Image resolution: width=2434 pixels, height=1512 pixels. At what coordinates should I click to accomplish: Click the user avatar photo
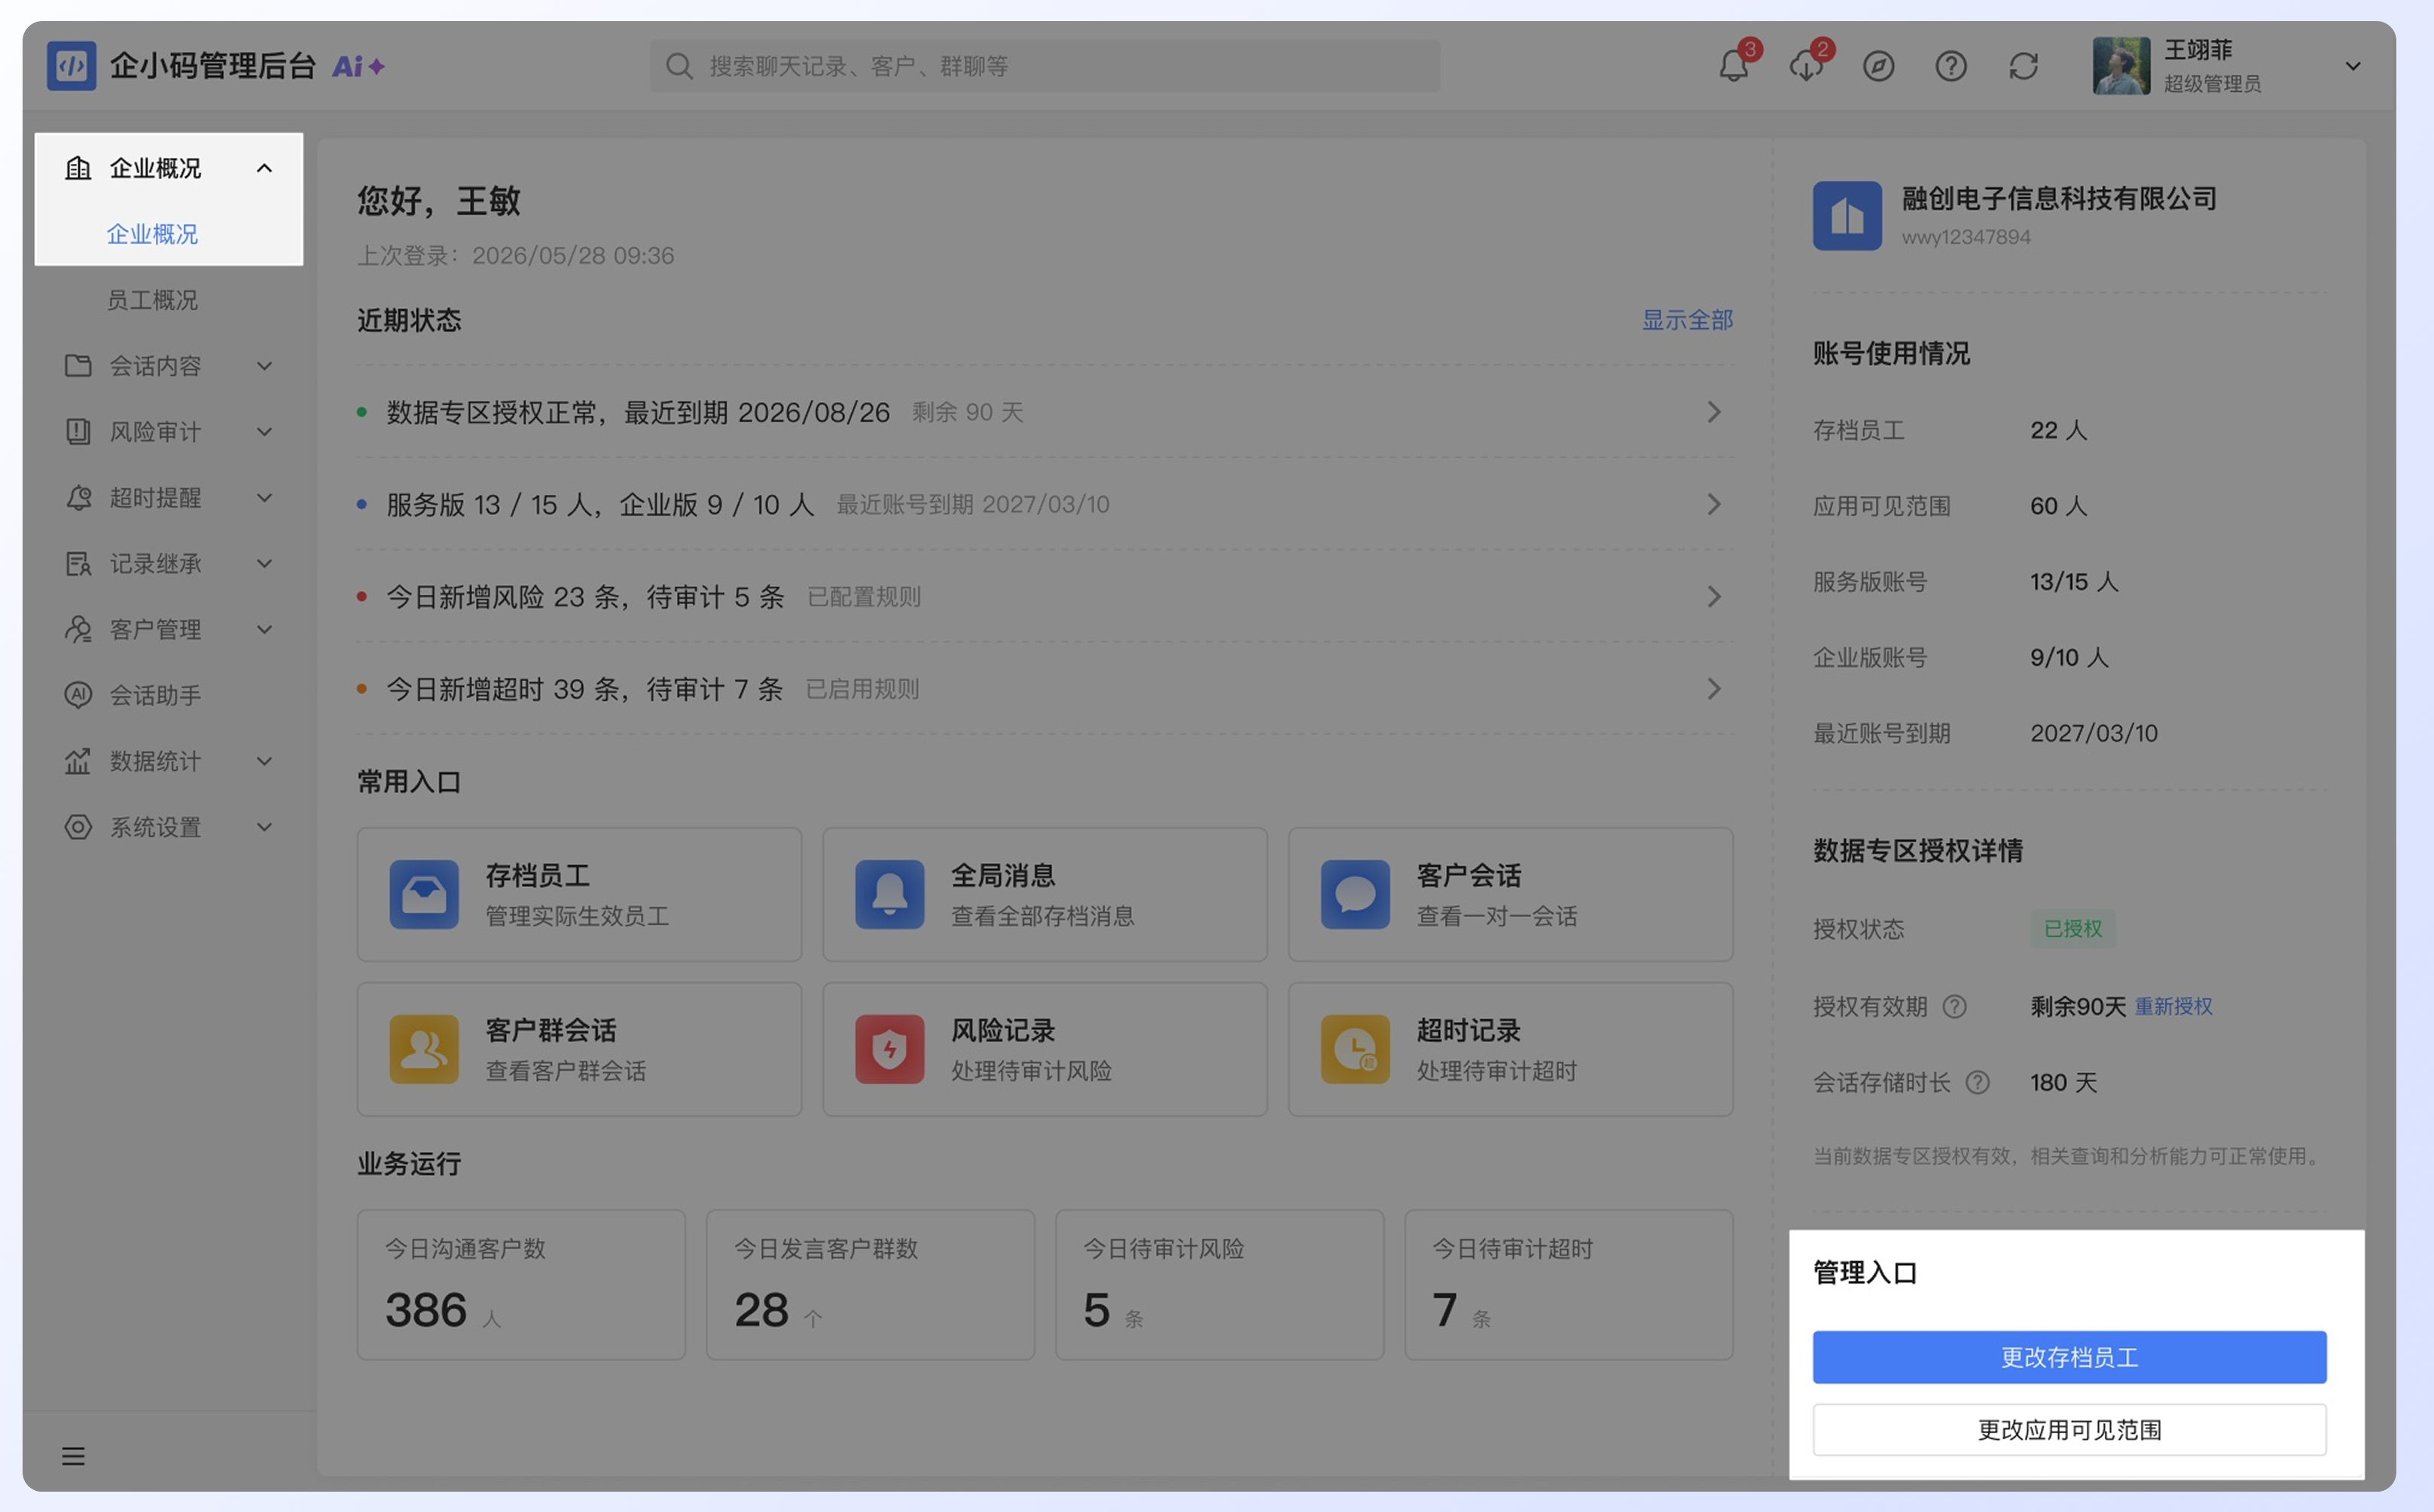(x=2121, y=66)
